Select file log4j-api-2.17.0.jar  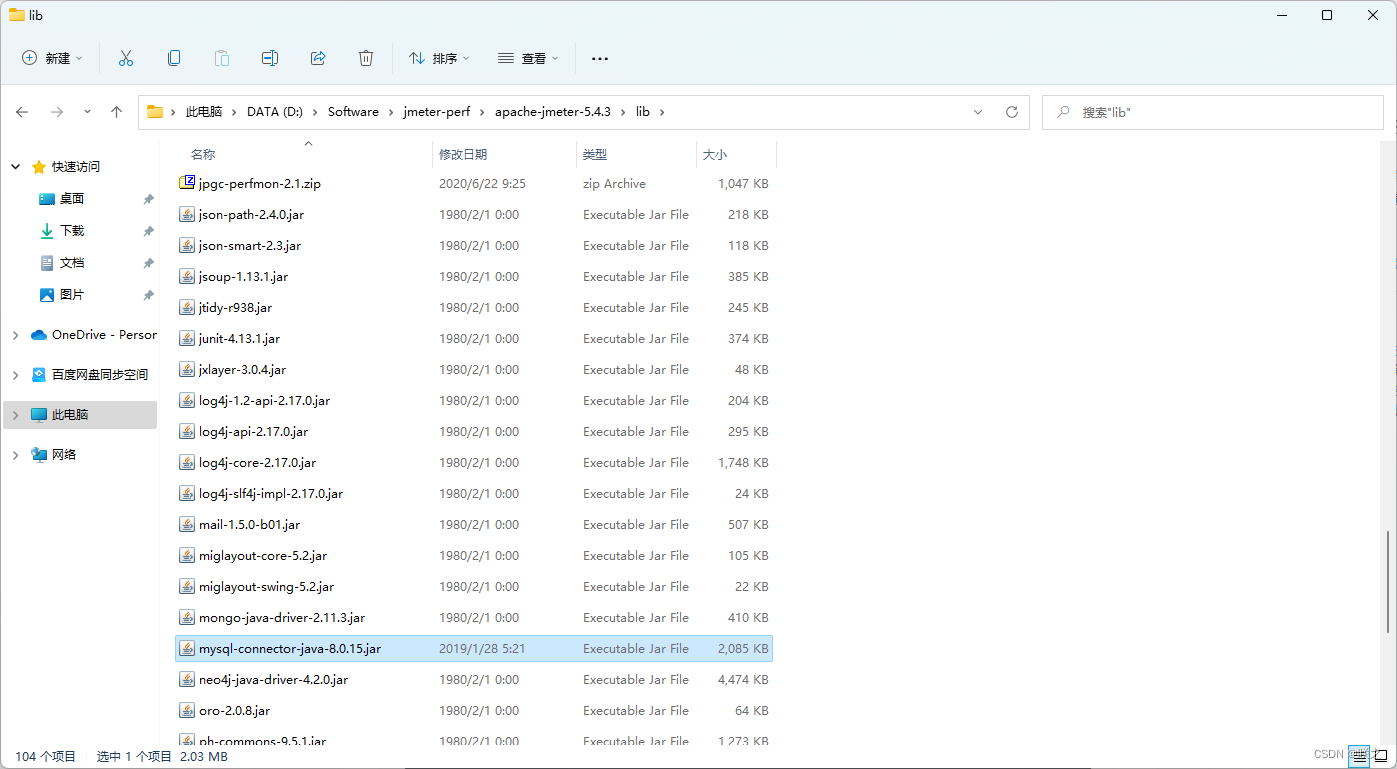point(253,431)
